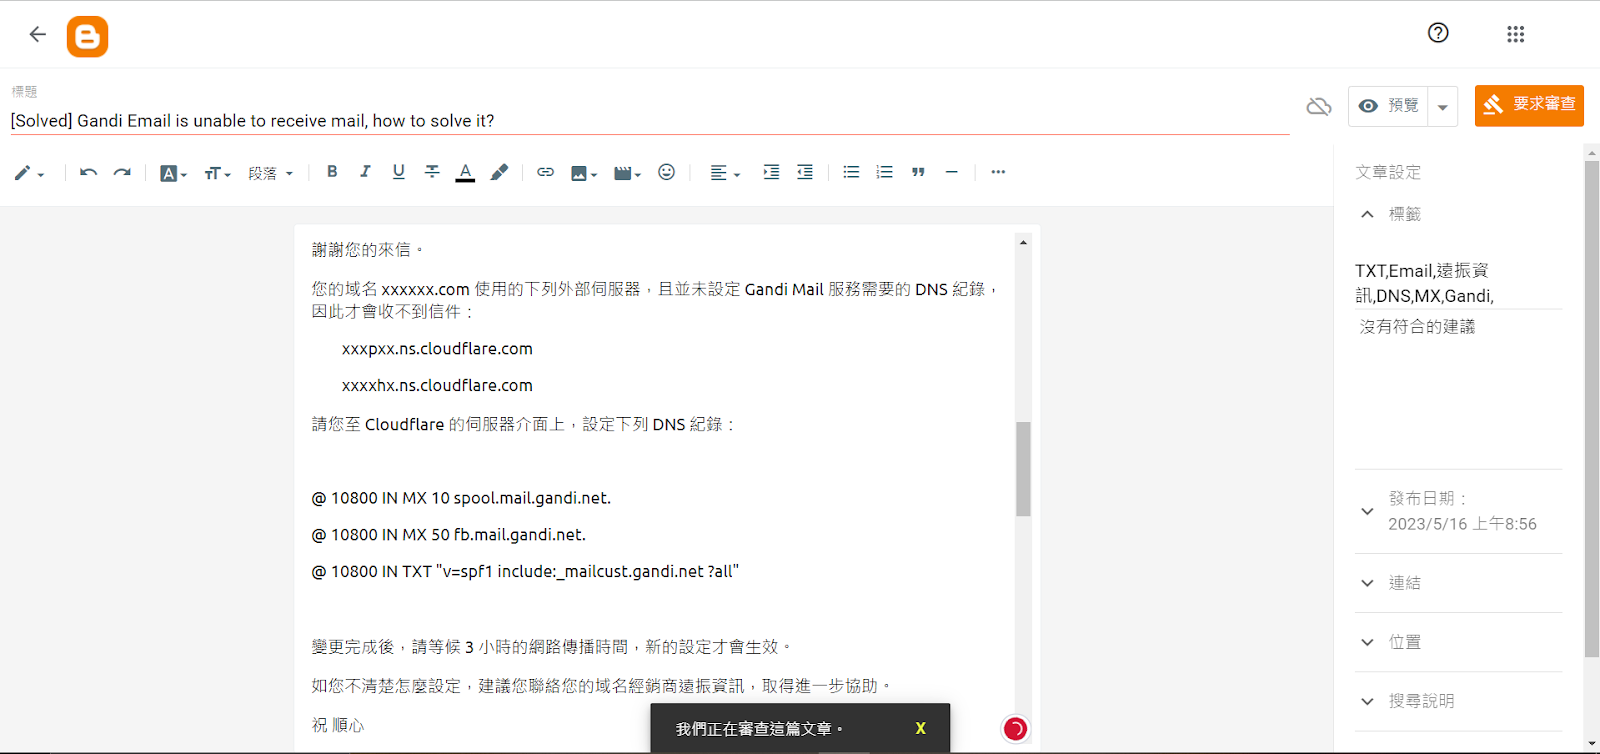Open the insert video menu

(x=627, y=173)
